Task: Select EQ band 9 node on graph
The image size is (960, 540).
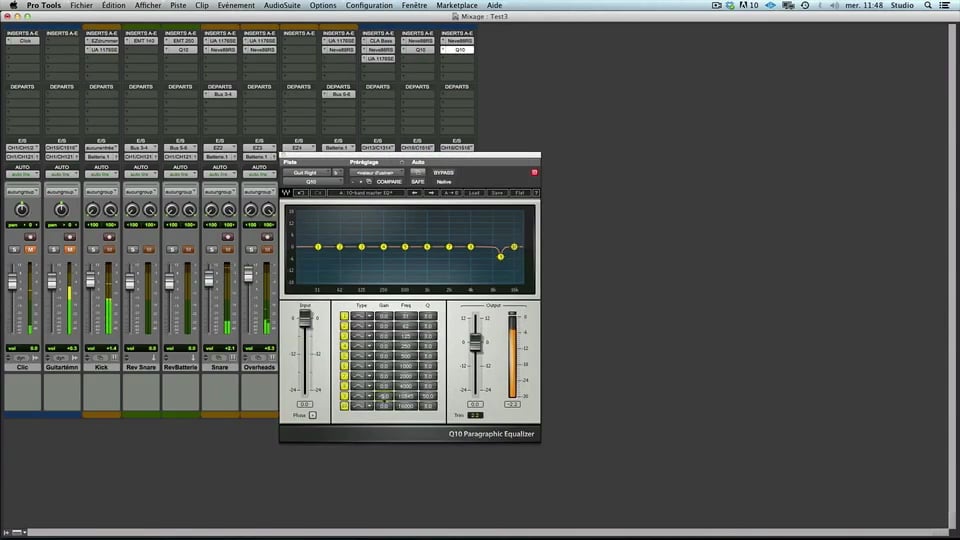Action: 500,257
